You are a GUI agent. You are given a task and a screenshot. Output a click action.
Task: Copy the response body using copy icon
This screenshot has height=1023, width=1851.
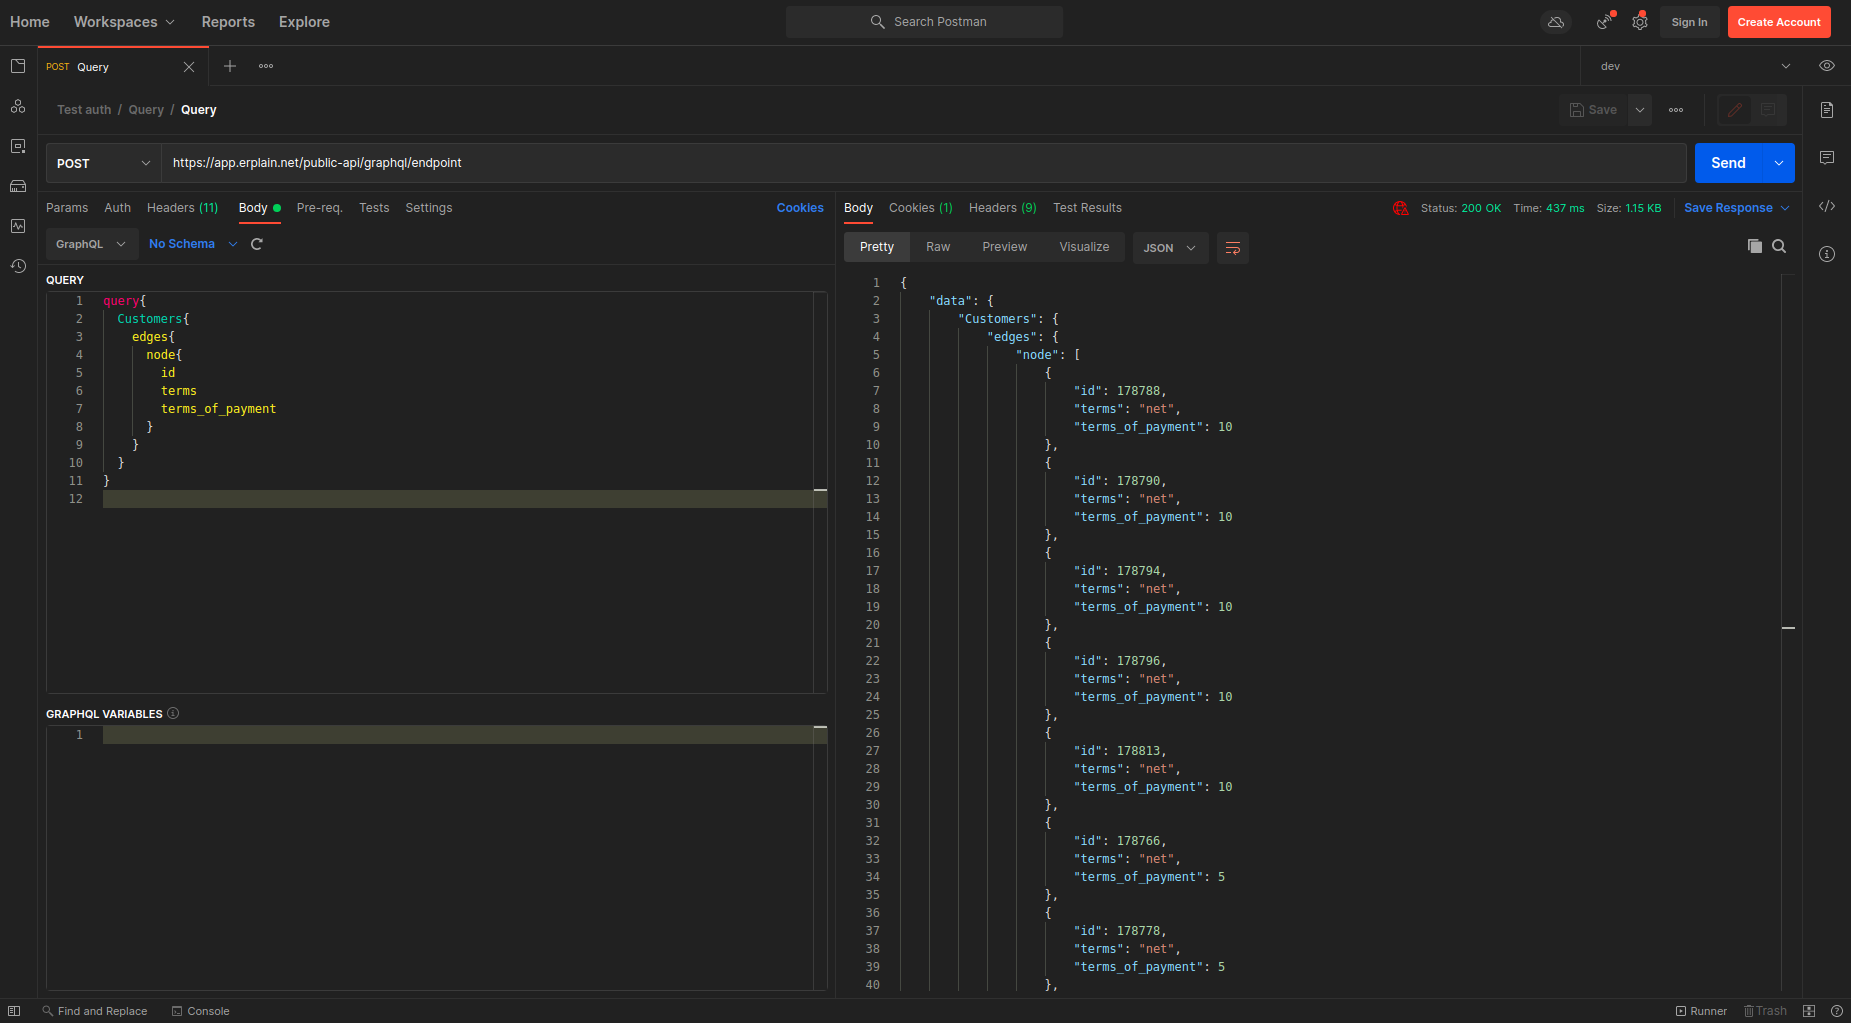coord(1754,246)
